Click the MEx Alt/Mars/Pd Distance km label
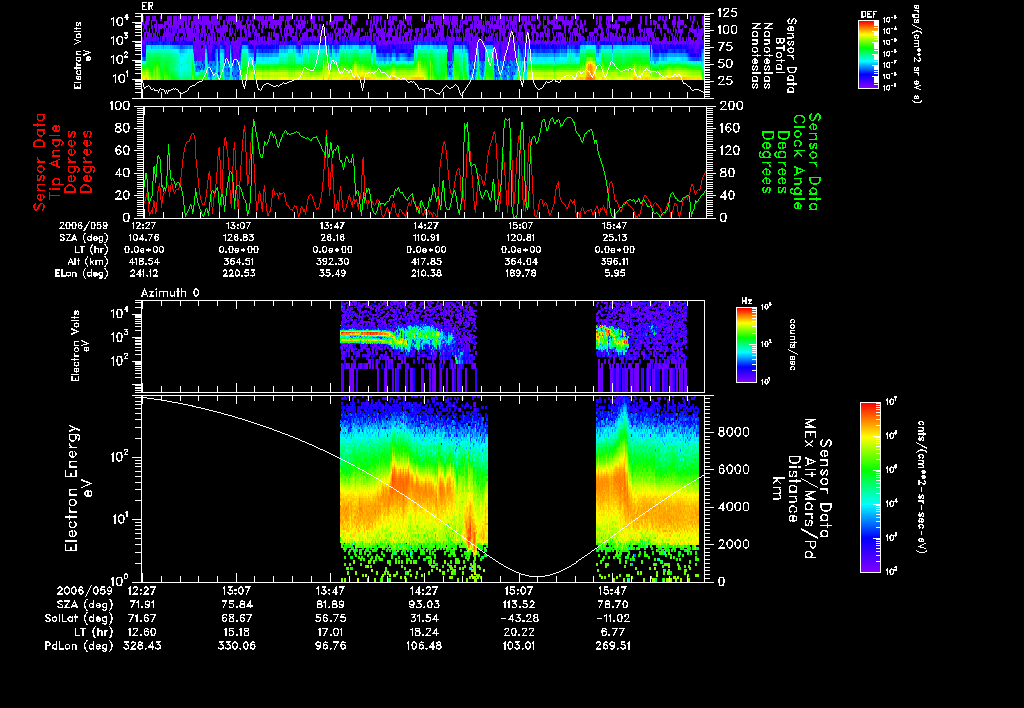1024x708 pixels. coord(801,489)
